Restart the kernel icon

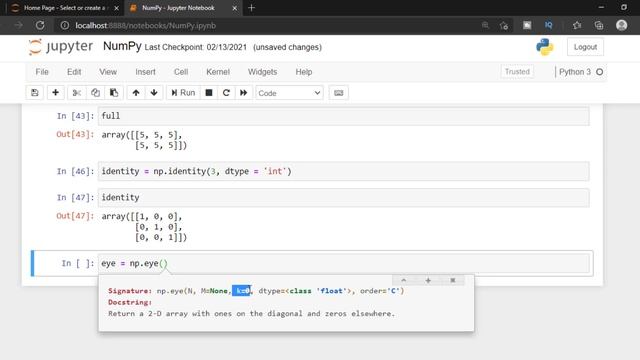point(226,93)
